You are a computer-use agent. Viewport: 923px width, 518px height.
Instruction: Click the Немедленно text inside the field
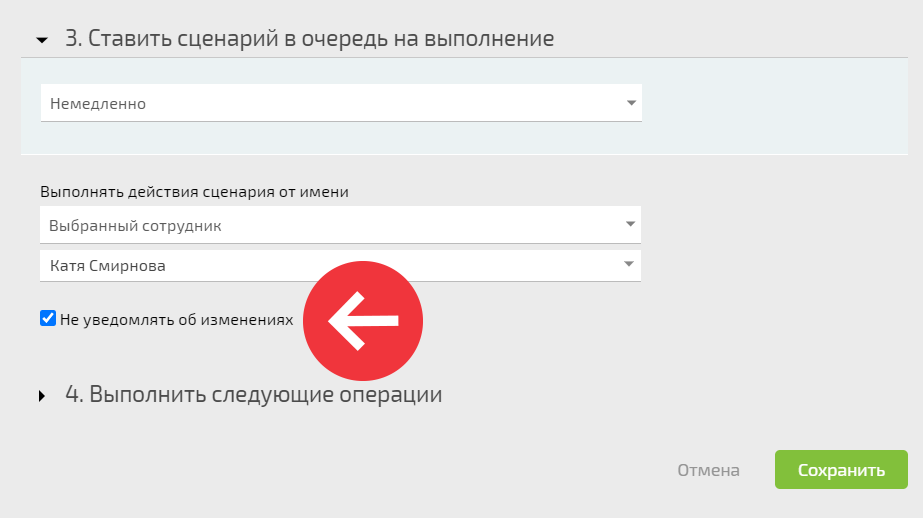98,104
